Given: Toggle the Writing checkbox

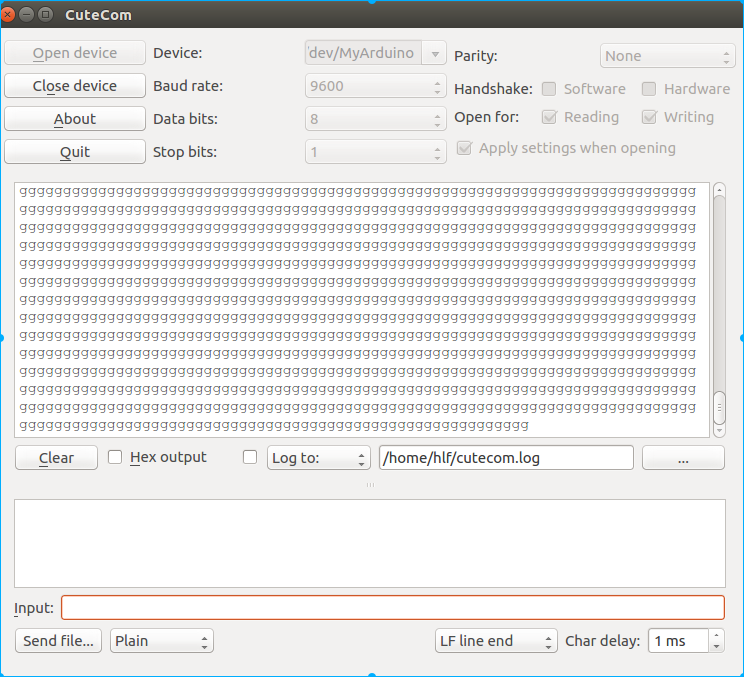Looking at the screenshot, I should (649, 117).
